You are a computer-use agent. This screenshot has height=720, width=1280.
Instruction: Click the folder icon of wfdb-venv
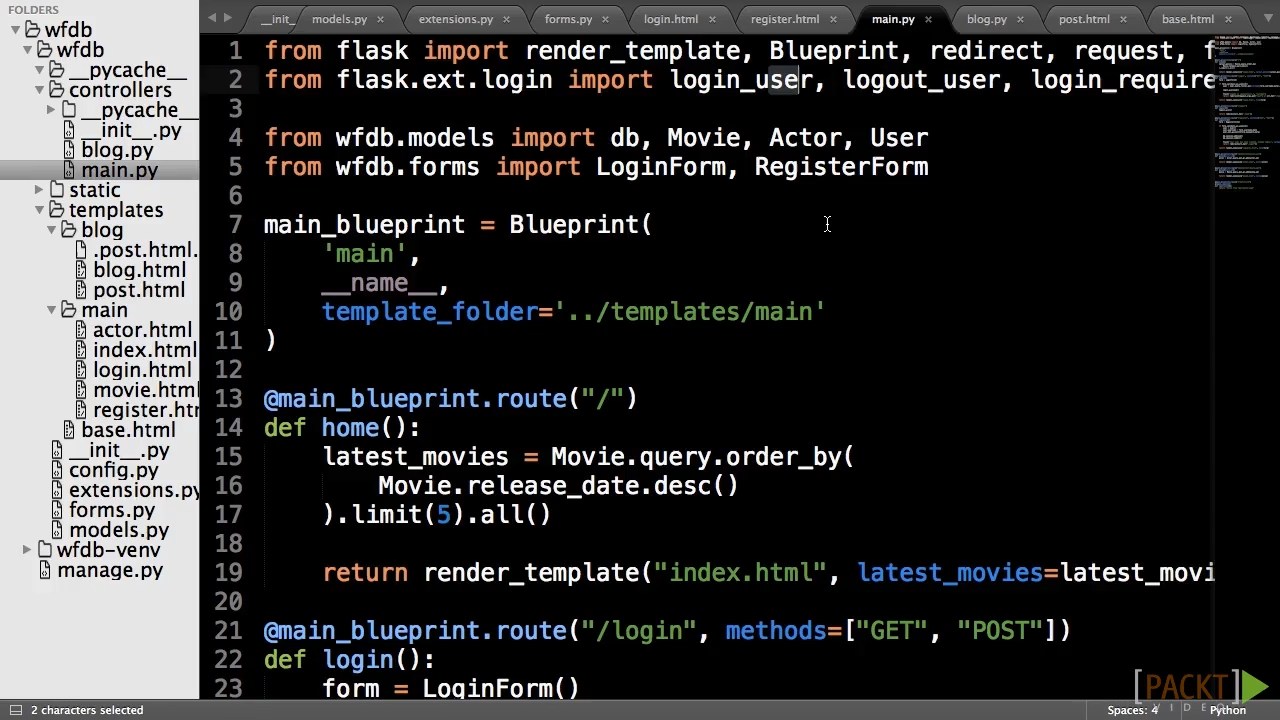coord(45,550)
